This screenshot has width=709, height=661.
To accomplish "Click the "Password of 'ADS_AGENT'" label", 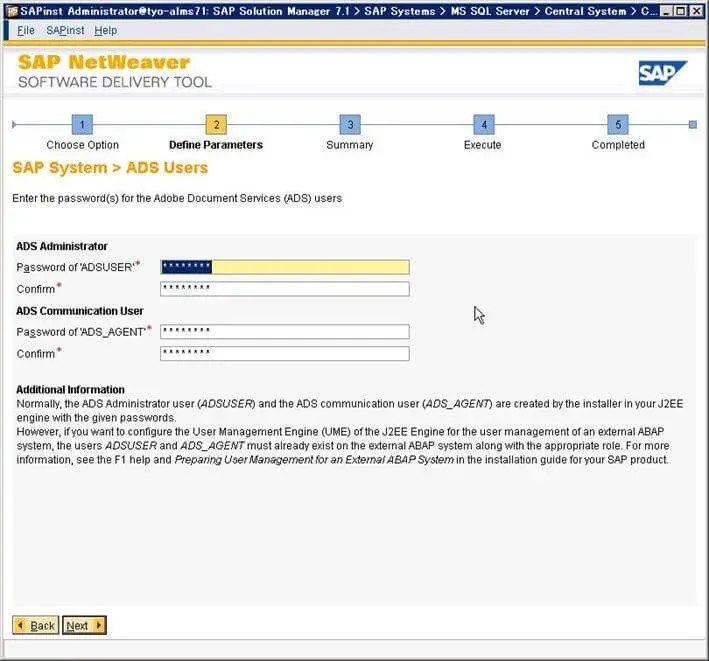I will pos(81,331).
